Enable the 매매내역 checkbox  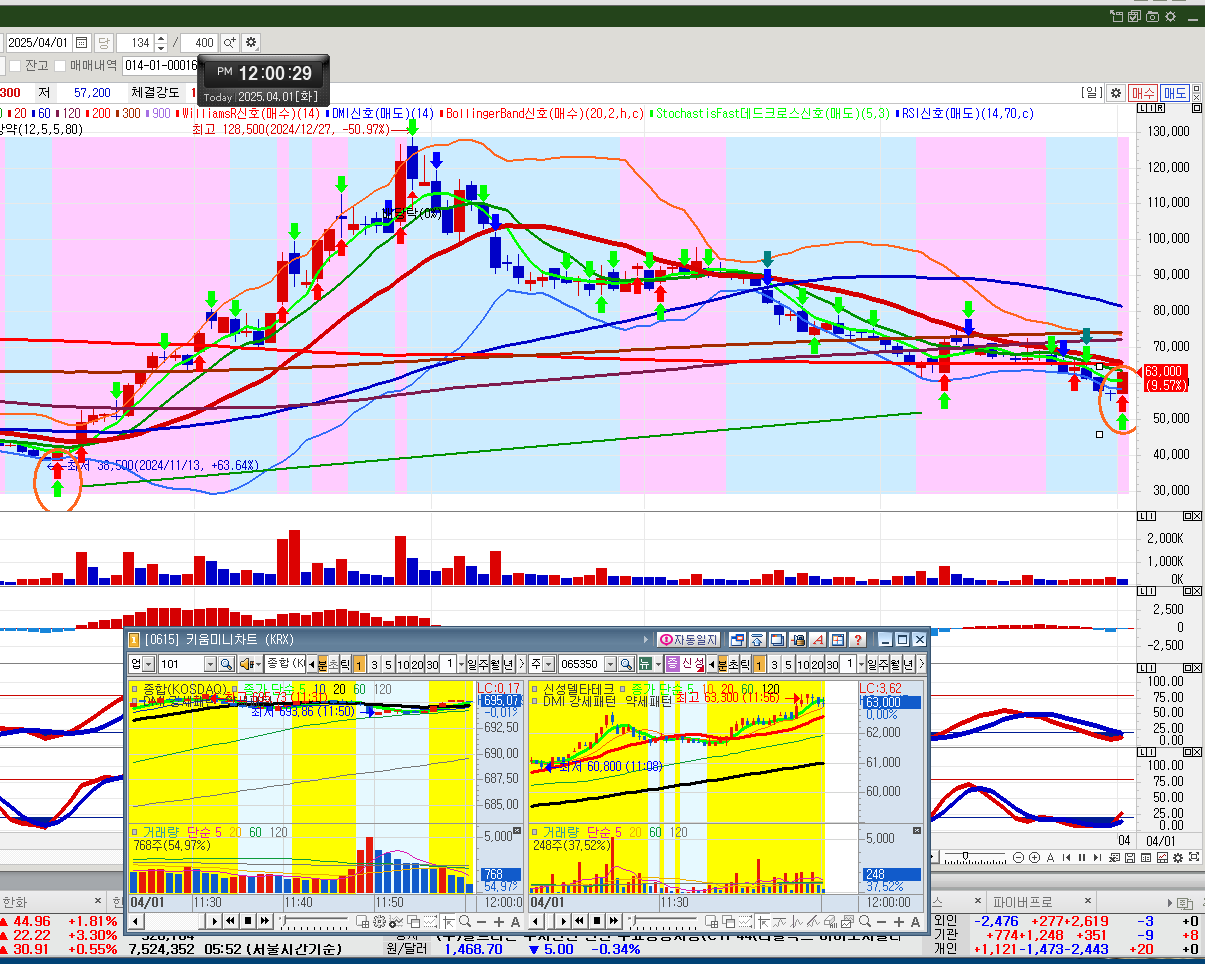[60, 66]
